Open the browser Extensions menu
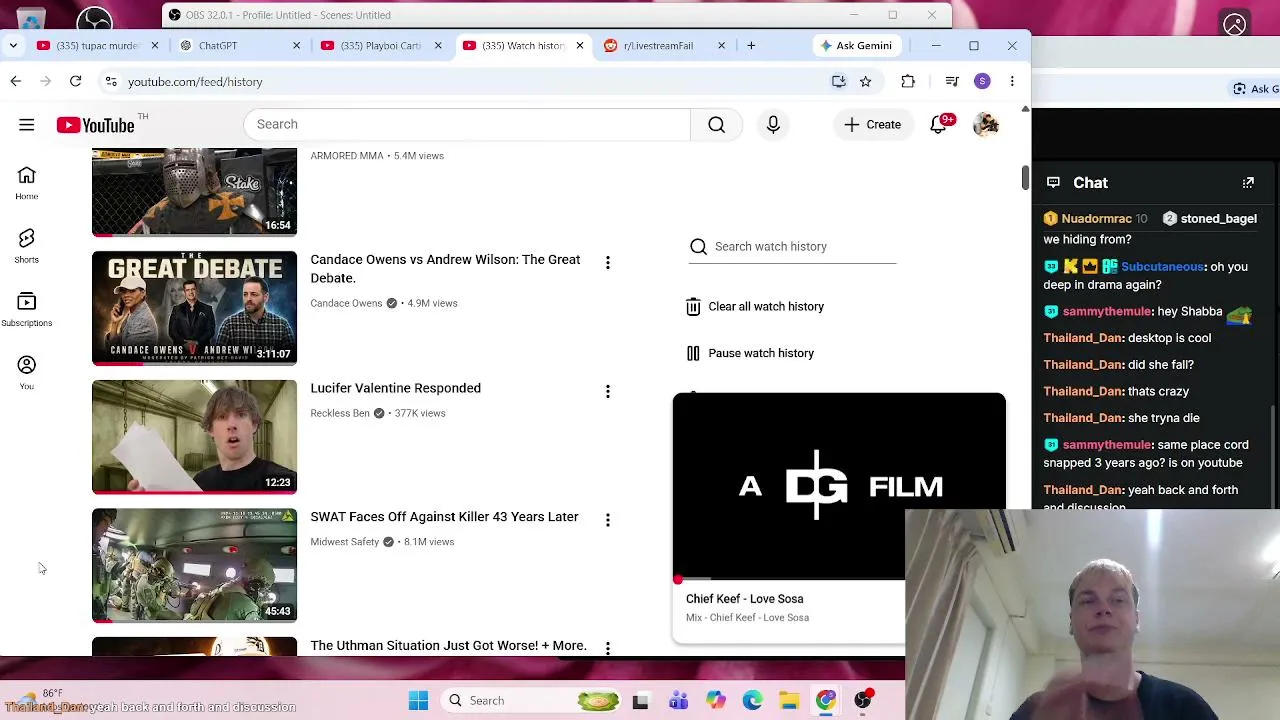Image resolution: width=1280 pixels, height=720 pixels. point(908,82)
